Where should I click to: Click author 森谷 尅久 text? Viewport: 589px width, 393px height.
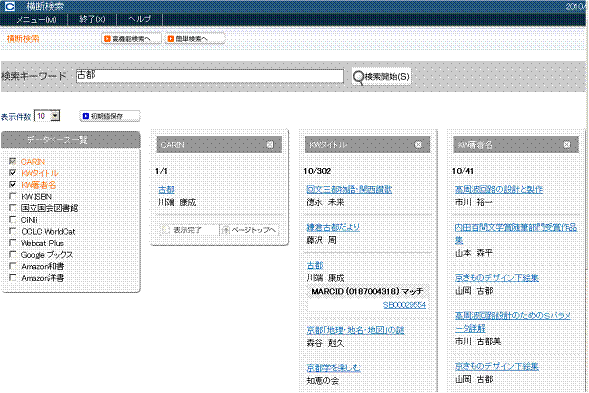(325, 343)
